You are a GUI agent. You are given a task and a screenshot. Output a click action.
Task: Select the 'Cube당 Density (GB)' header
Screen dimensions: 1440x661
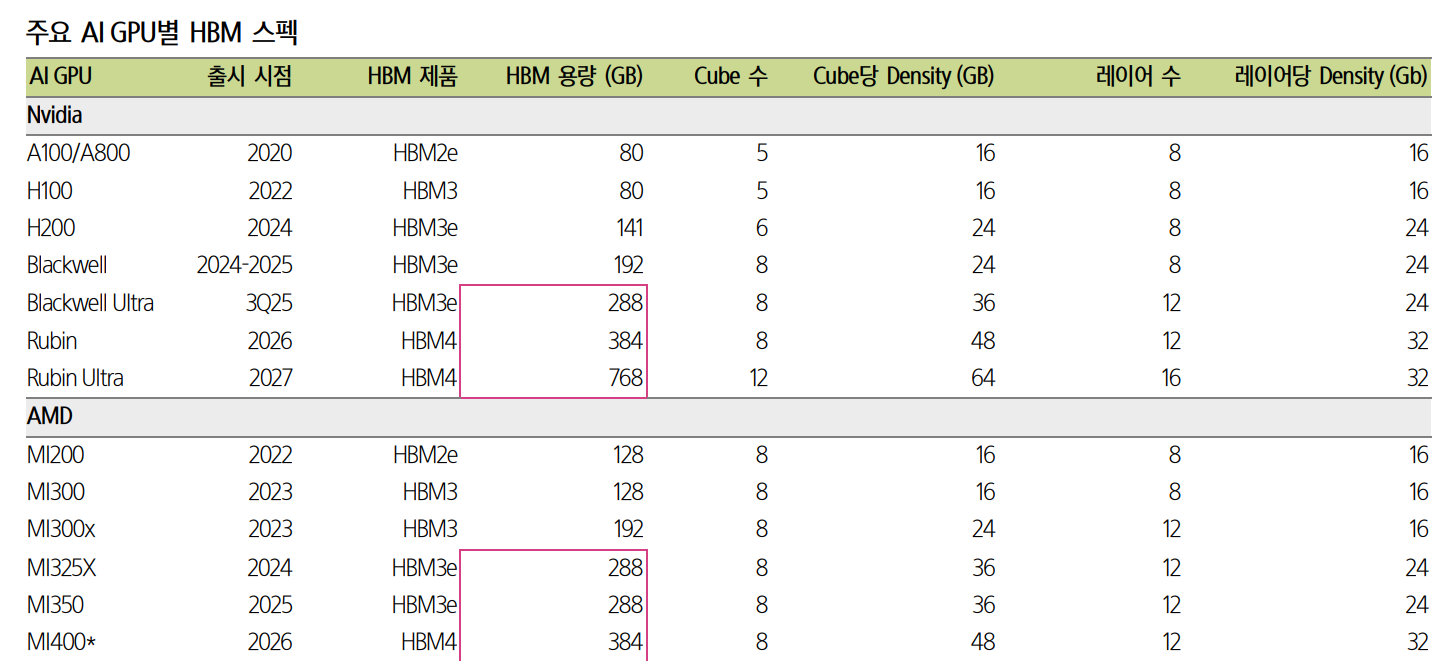(x=903, y=77)
